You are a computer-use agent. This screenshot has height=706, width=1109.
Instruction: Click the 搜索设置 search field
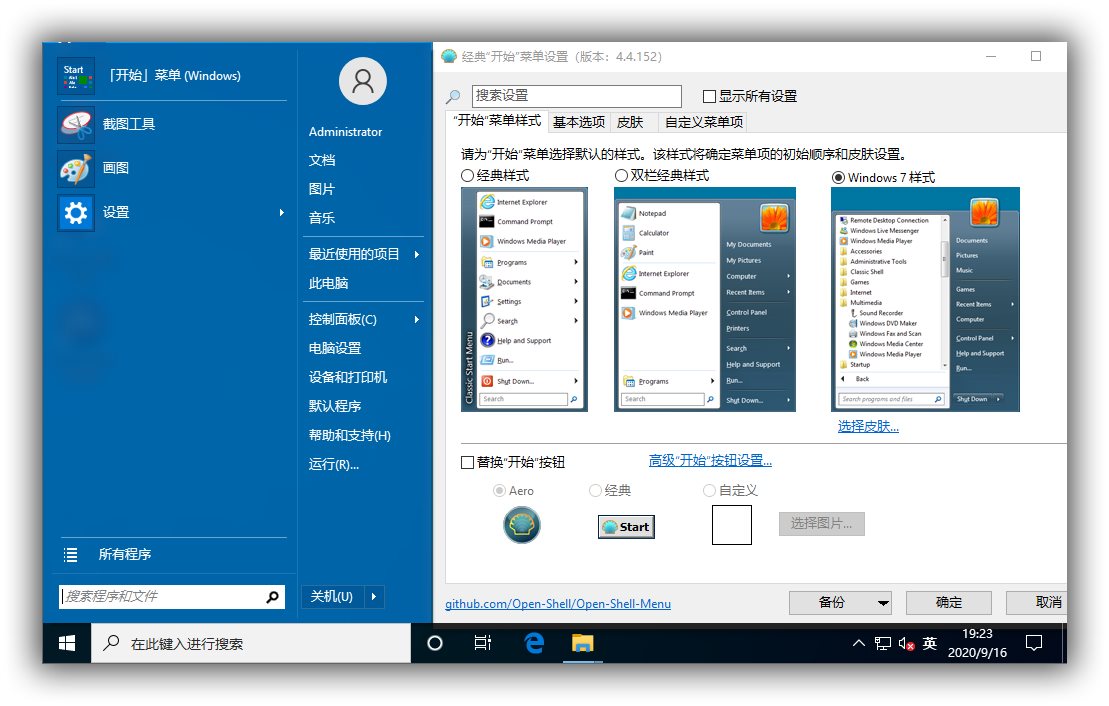576,96
